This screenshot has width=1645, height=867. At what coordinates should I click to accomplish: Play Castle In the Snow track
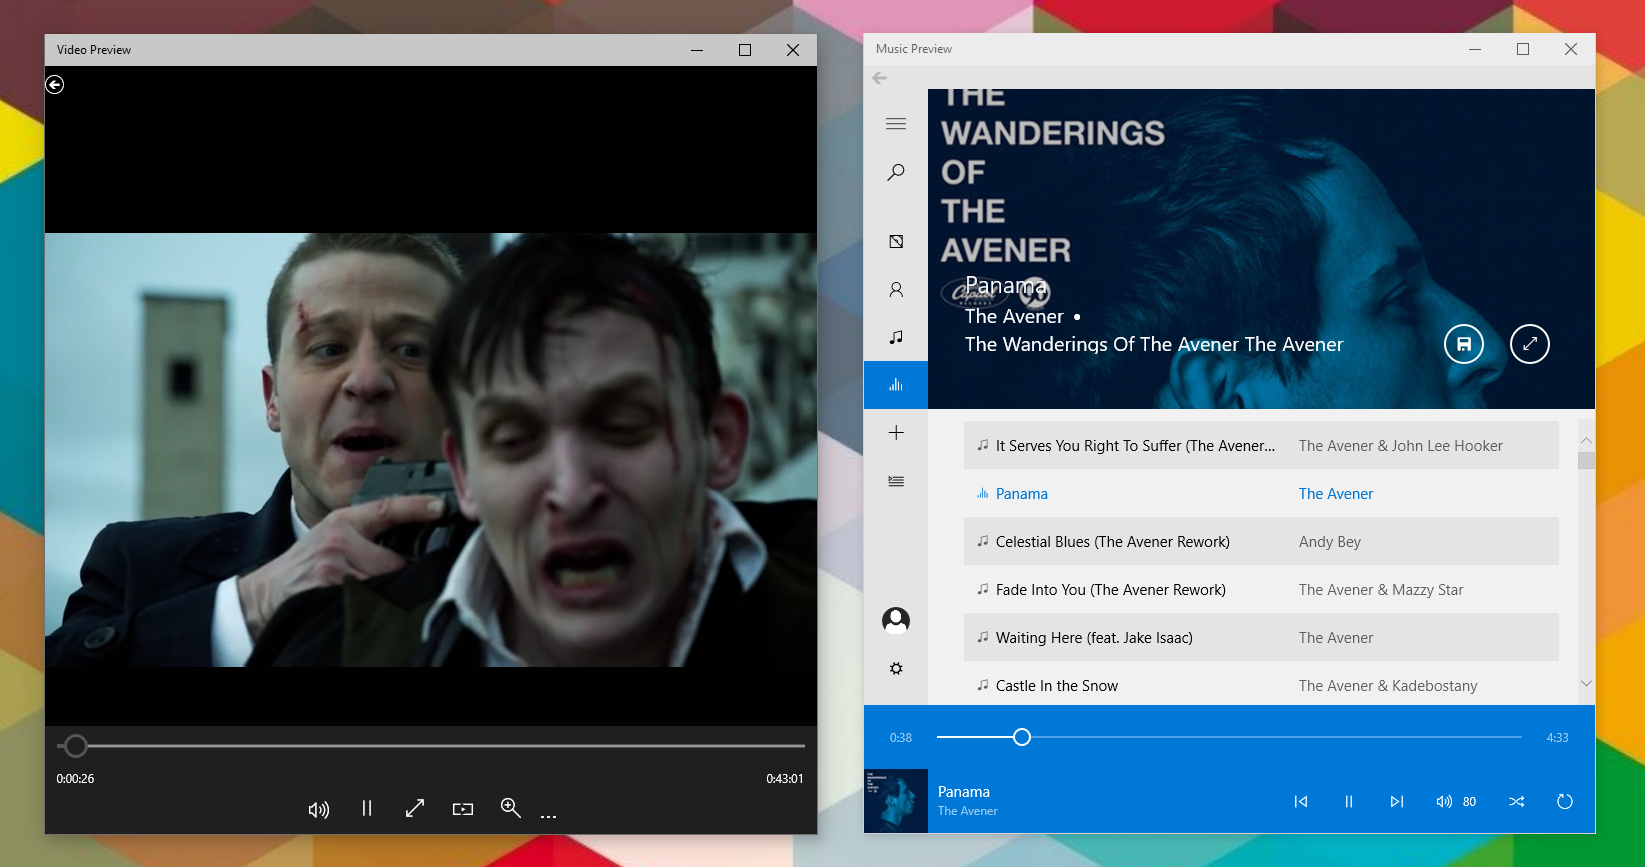click(1261, 685)
